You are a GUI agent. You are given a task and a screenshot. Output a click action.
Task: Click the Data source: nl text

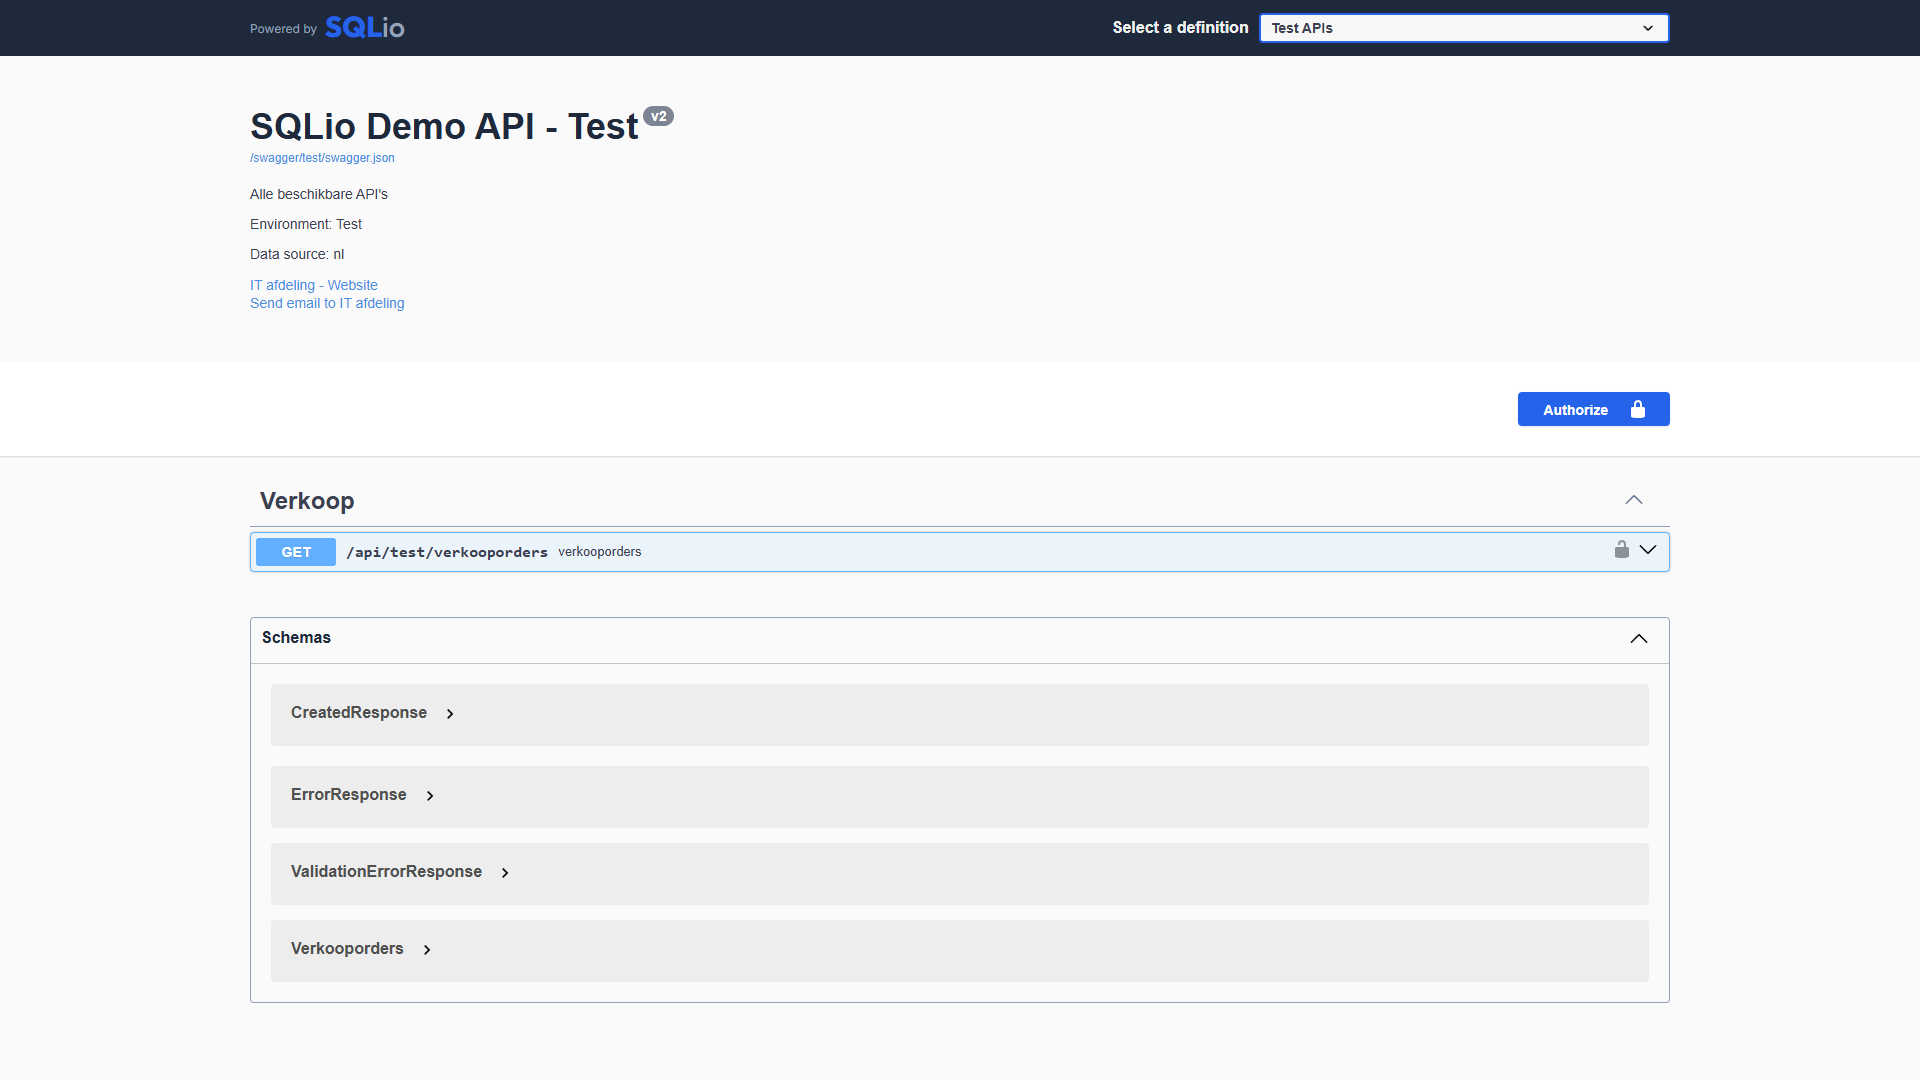coord(297,254)
